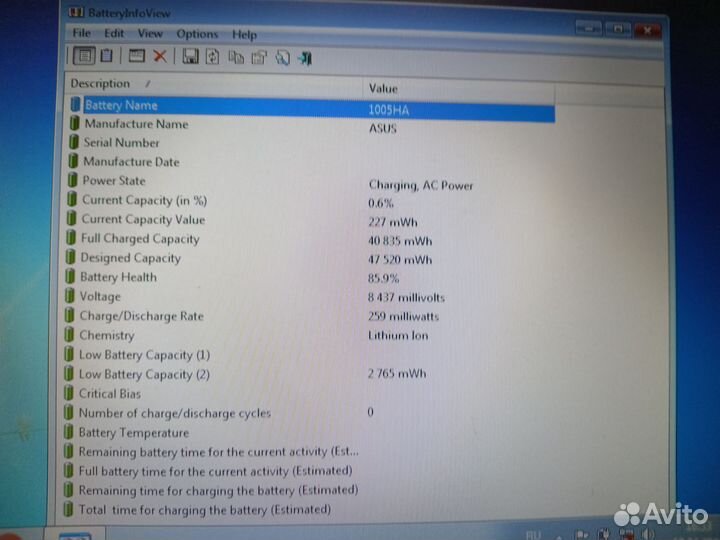Click the 8 437 millivolts value
This screenshot has height=540, width=720.
click(406, 298)
